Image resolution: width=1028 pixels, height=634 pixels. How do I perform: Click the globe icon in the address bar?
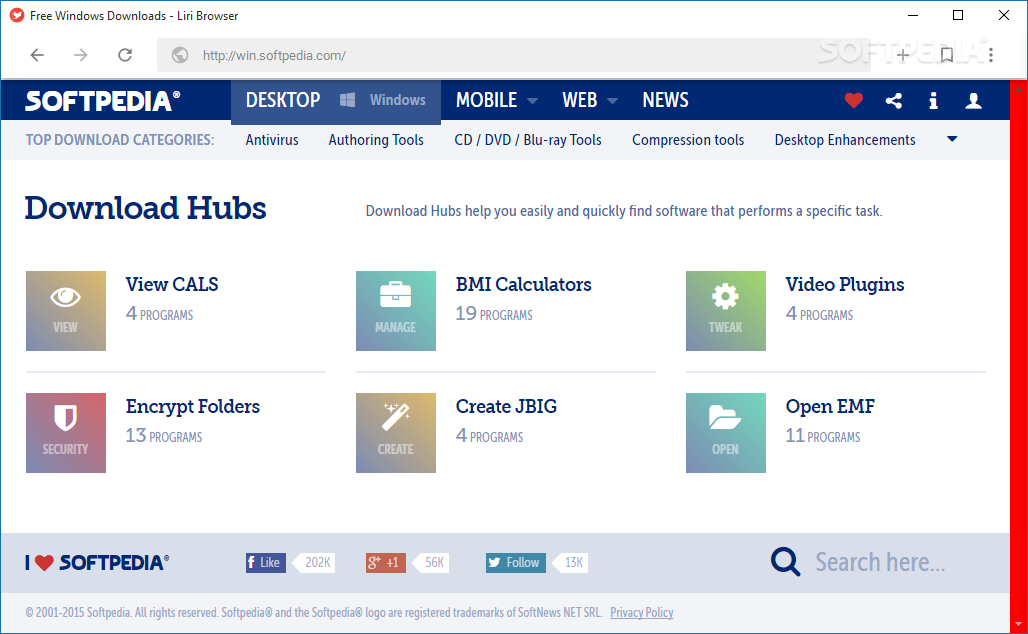pyautogui.click(x=180, y=55)
